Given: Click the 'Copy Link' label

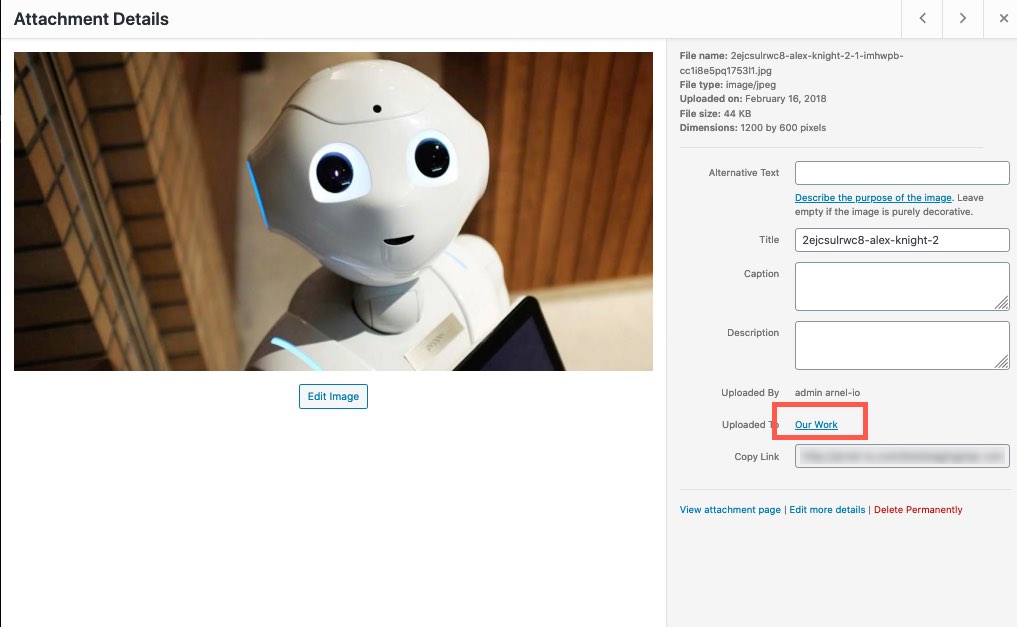Looking at the screenshot, I should (756, 456).
